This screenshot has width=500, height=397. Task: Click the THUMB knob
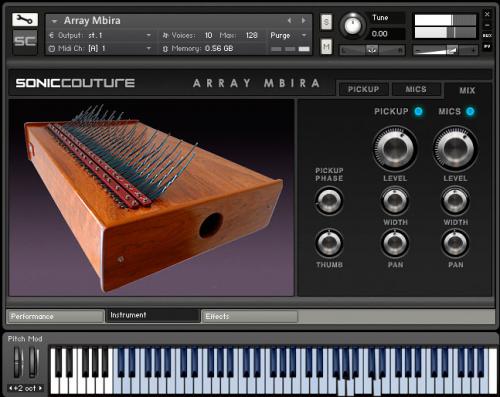pos(329,243)
